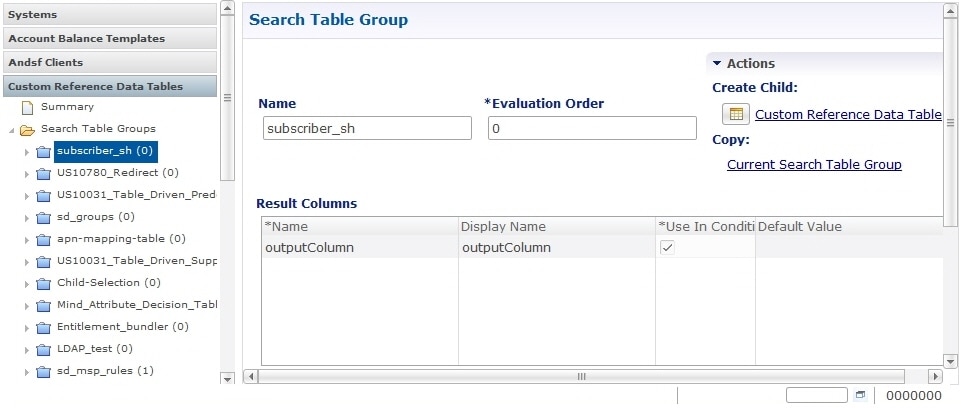Expand the subscriber_sh tree node
Image resolution: width=961 pixels, height=408 pixels.
pyautogui.click(x=26, y=152)
